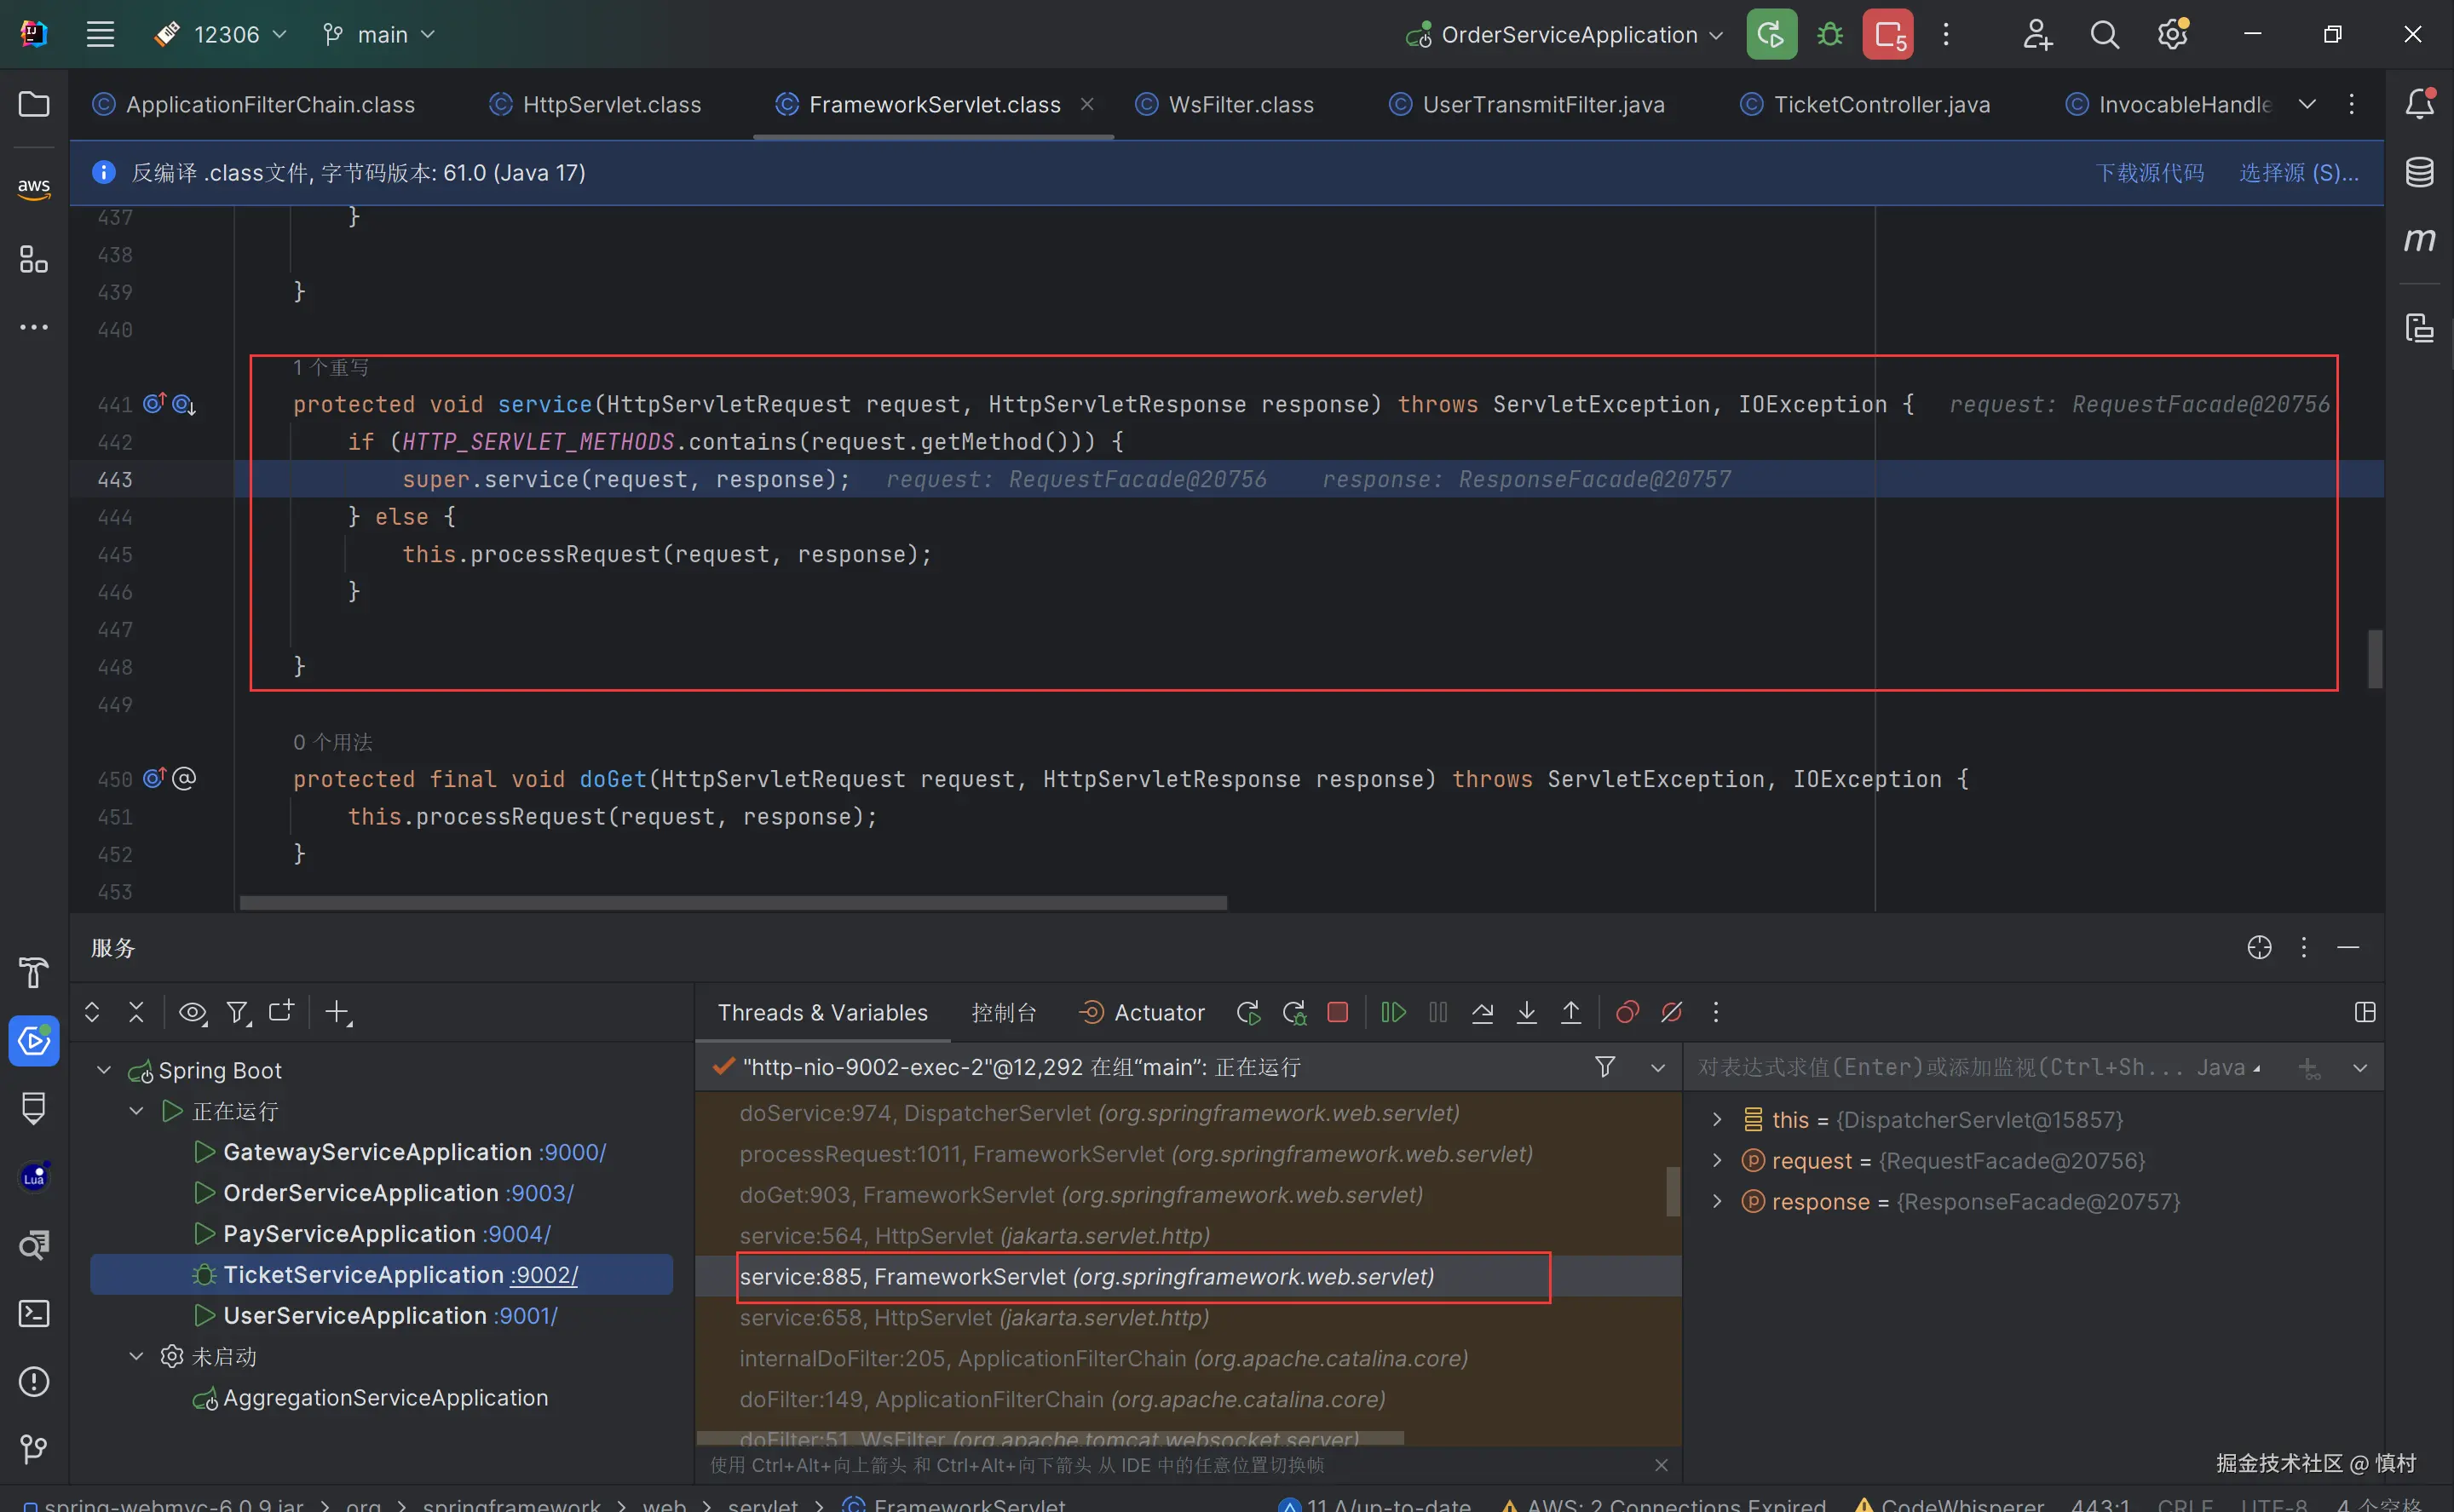Collapse the Spring Boot tree node

104,1070
